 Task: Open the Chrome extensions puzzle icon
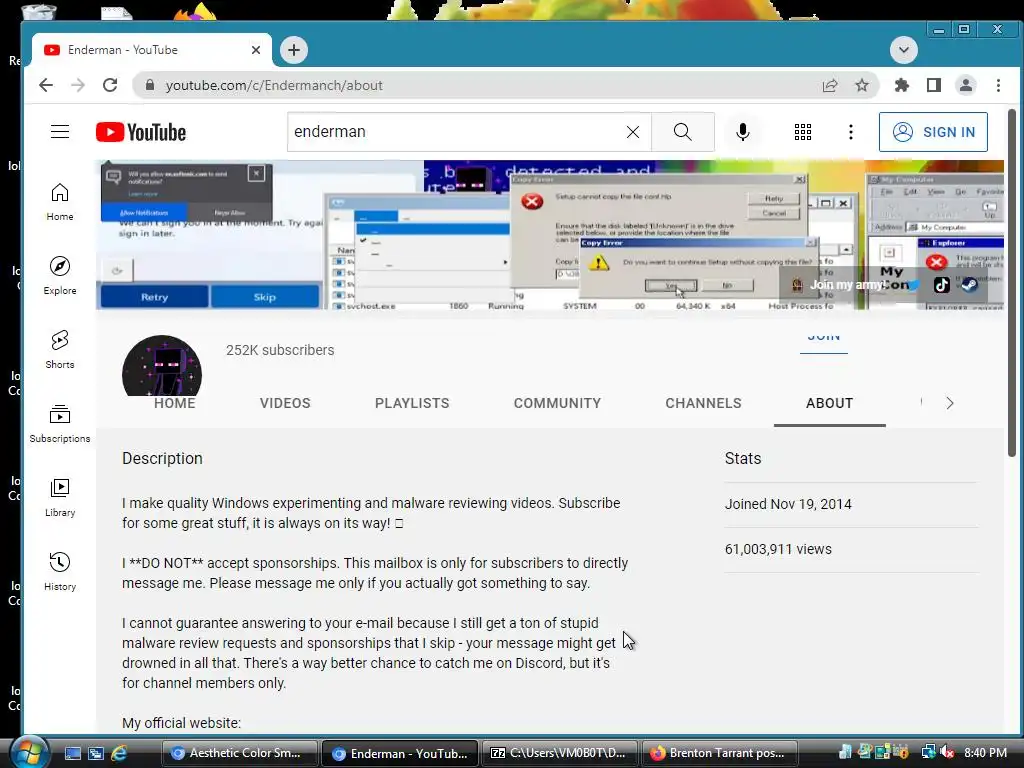902,85
